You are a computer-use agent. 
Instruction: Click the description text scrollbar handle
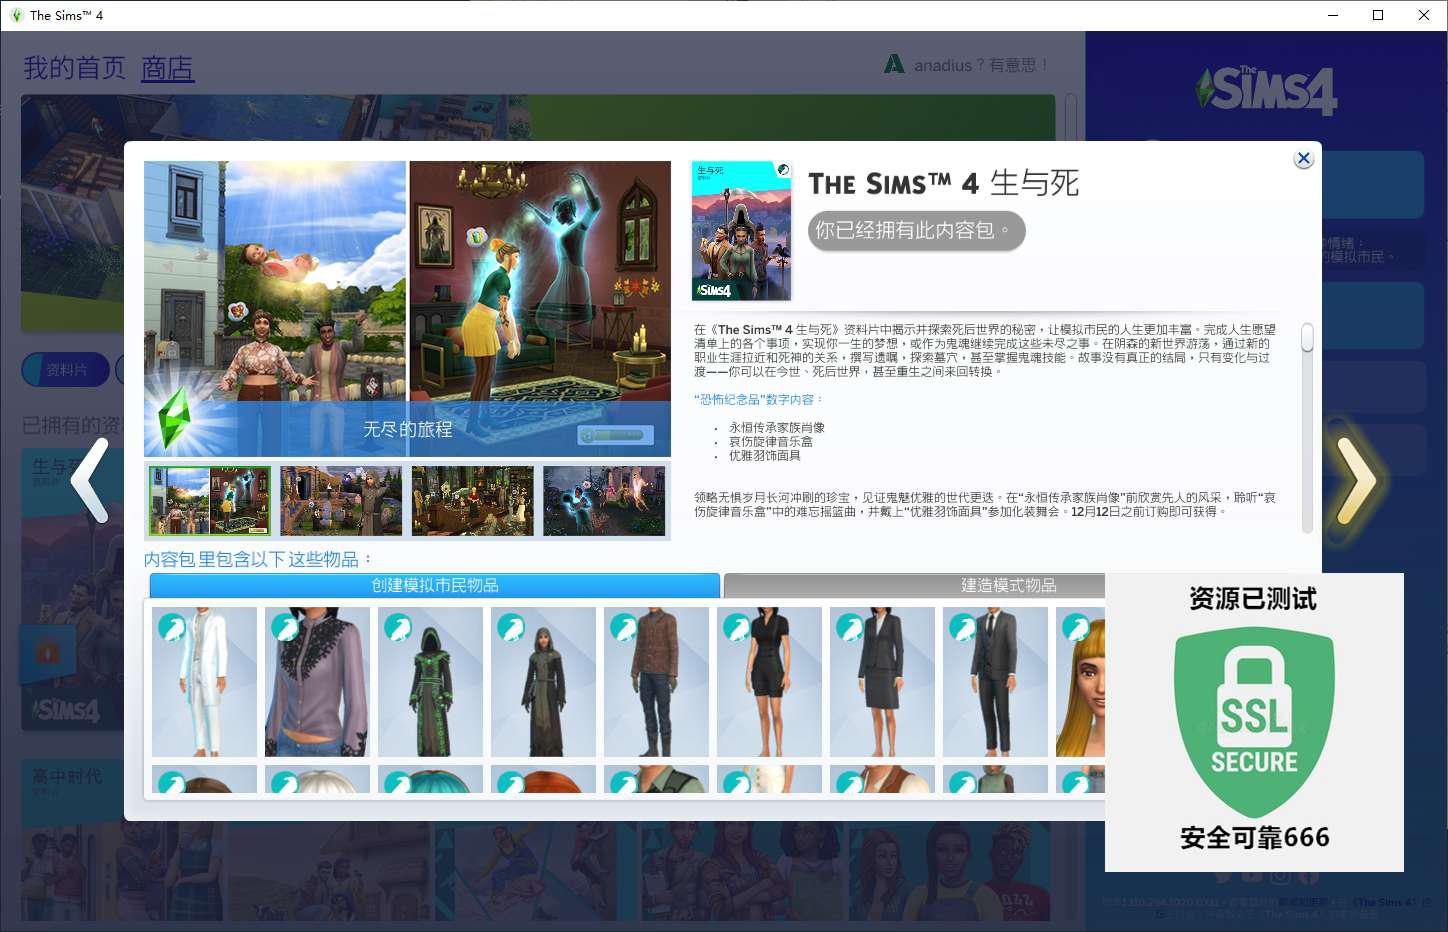(x=1307, y=337)
